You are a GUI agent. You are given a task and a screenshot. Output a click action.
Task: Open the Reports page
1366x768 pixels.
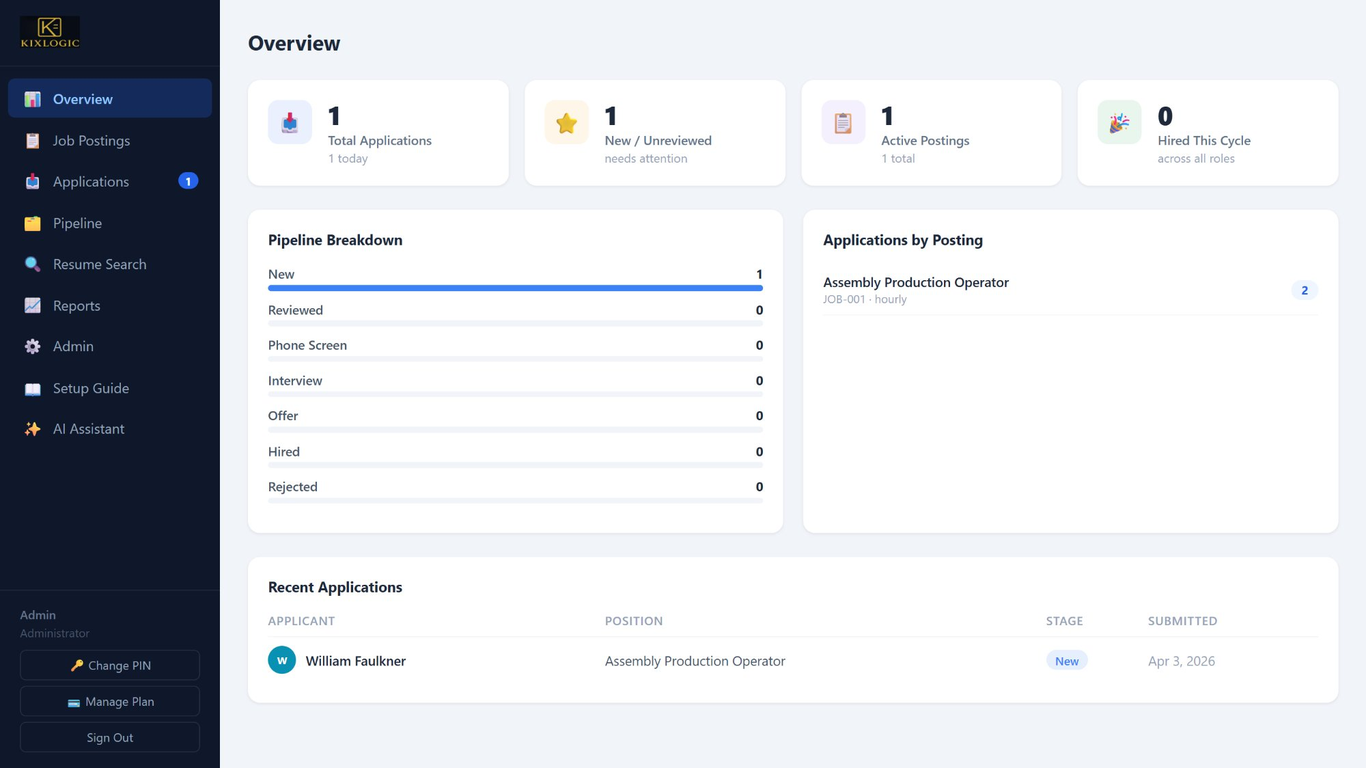tap(110, 305)
